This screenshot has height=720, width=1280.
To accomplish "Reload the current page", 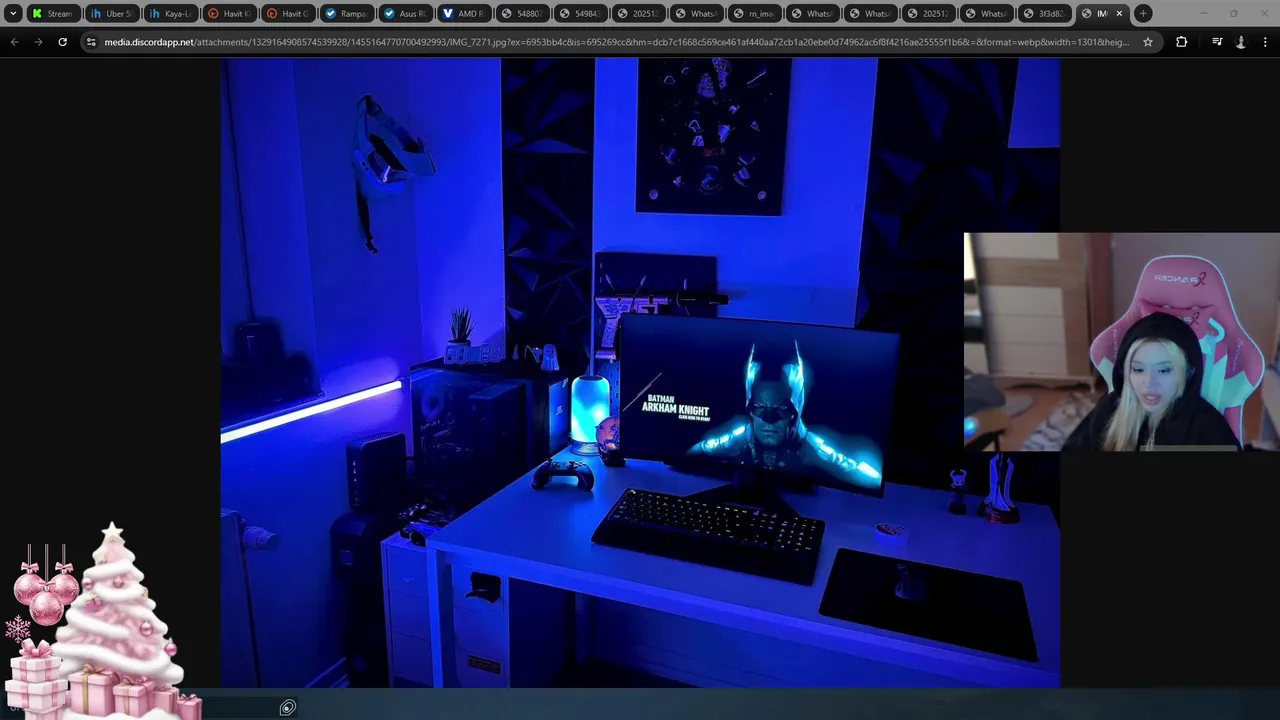I will 63,42.
